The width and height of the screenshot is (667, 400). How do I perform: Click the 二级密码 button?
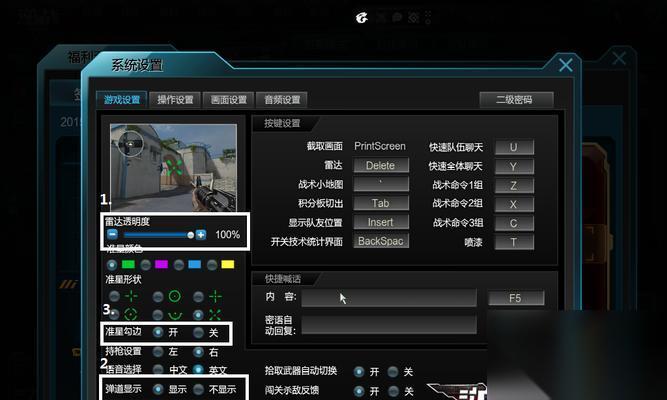point(516,100)
